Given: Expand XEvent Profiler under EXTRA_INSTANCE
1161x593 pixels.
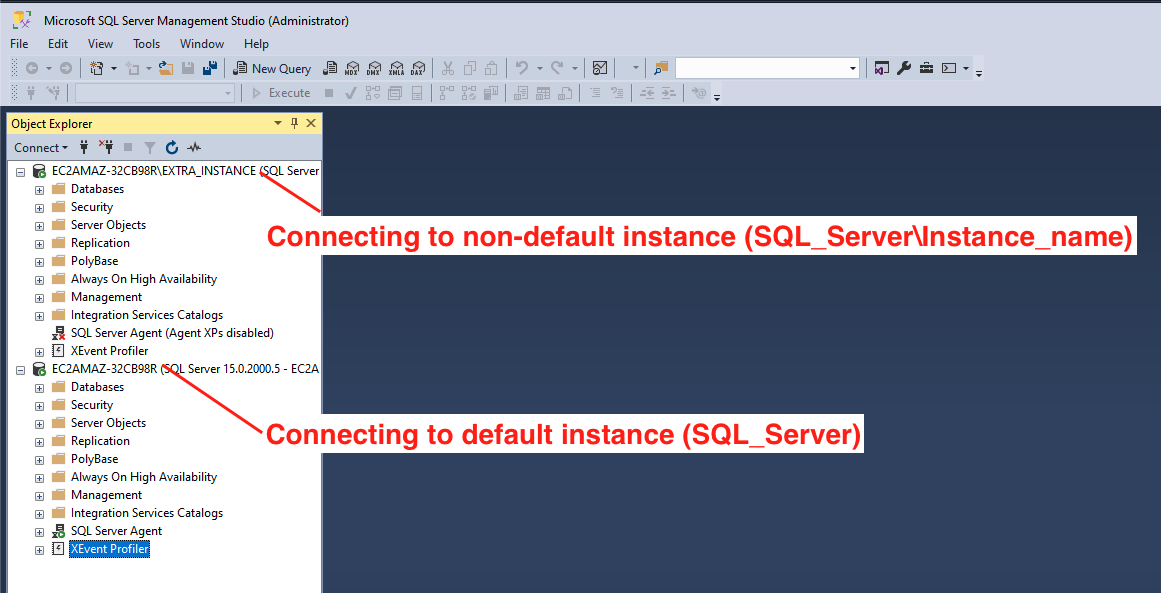Looking at the screenshot, I should (x=40, y=351).
